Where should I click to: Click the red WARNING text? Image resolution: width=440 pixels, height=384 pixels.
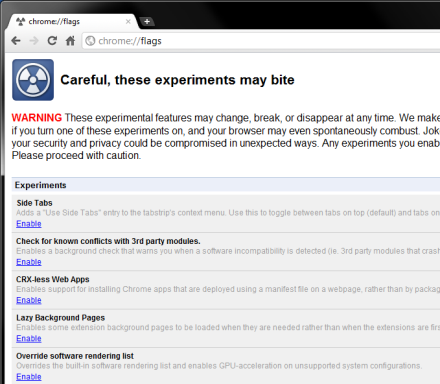(37, 118)
